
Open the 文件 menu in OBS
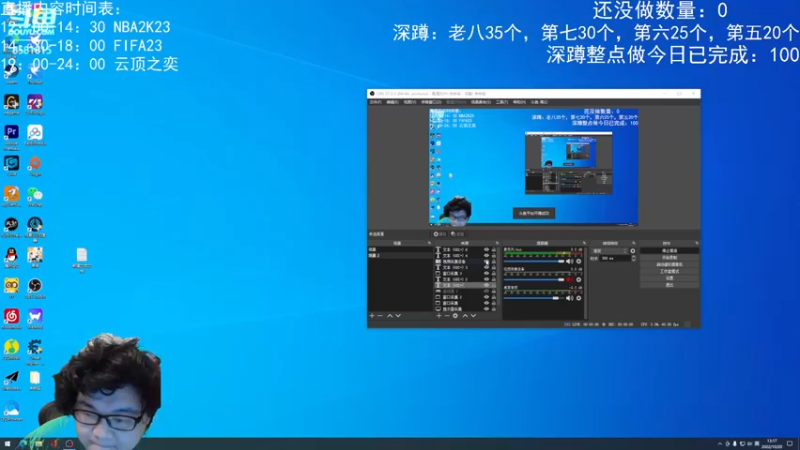click(x=375, y=102)
